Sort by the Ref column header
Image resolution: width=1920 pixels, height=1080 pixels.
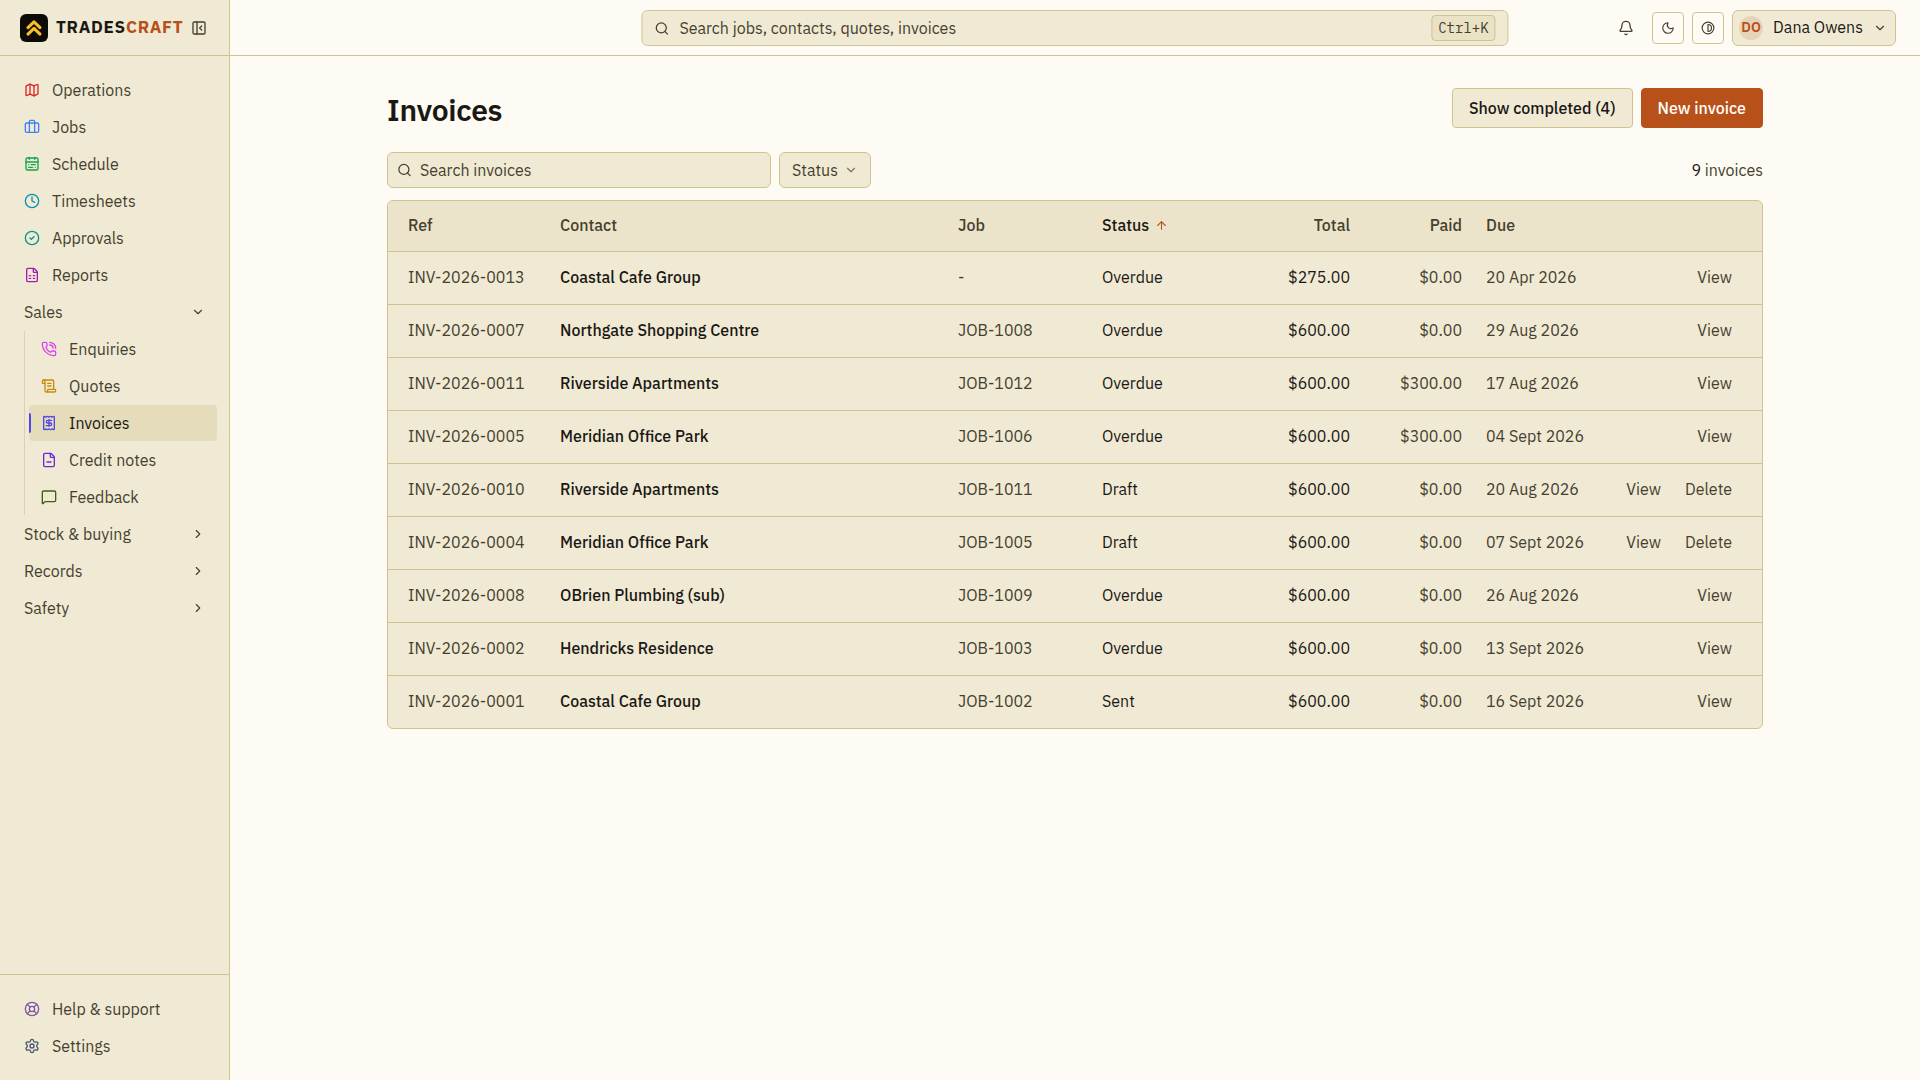point(420,225)
